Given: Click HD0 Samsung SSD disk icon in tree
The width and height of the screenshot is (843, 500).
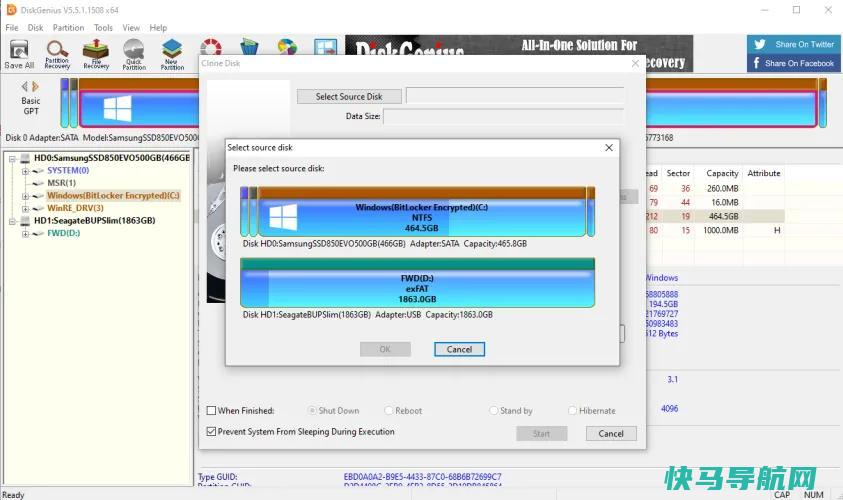Looking at the screenshot, I should click(25, 158).
